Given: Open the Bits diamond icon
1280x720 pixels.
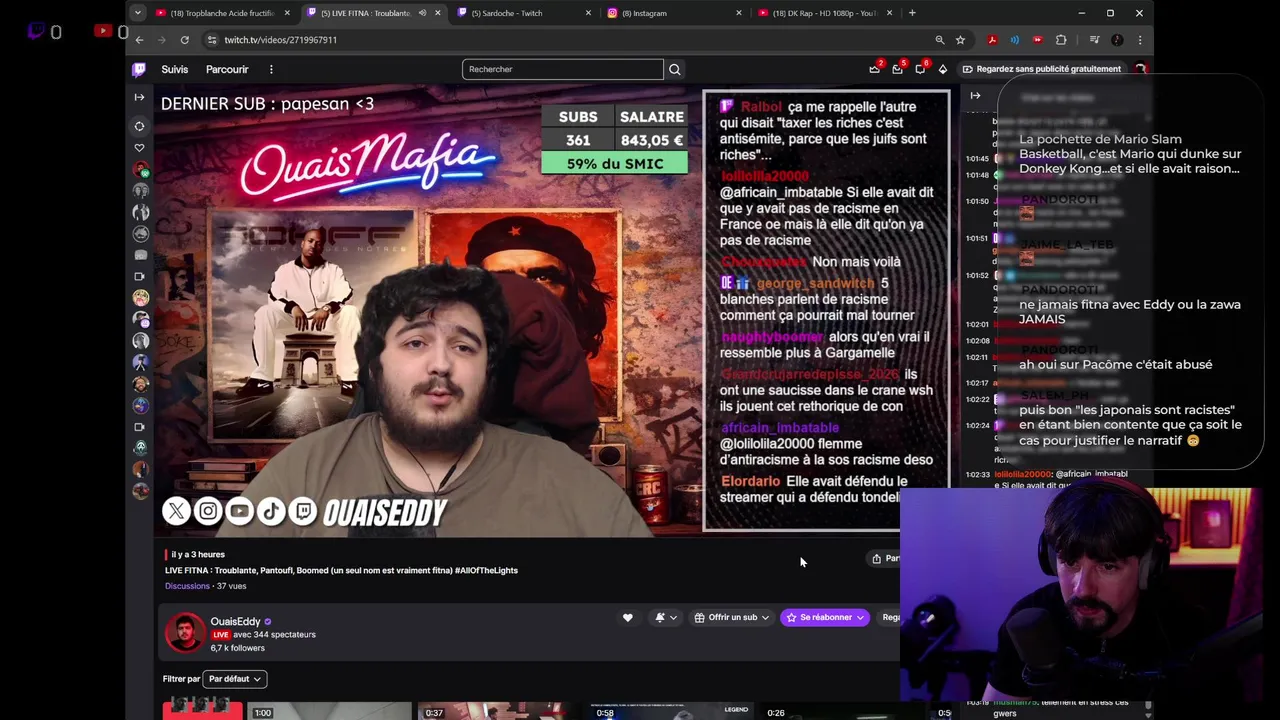Looking at the screenshot, I should pos(942,69).
